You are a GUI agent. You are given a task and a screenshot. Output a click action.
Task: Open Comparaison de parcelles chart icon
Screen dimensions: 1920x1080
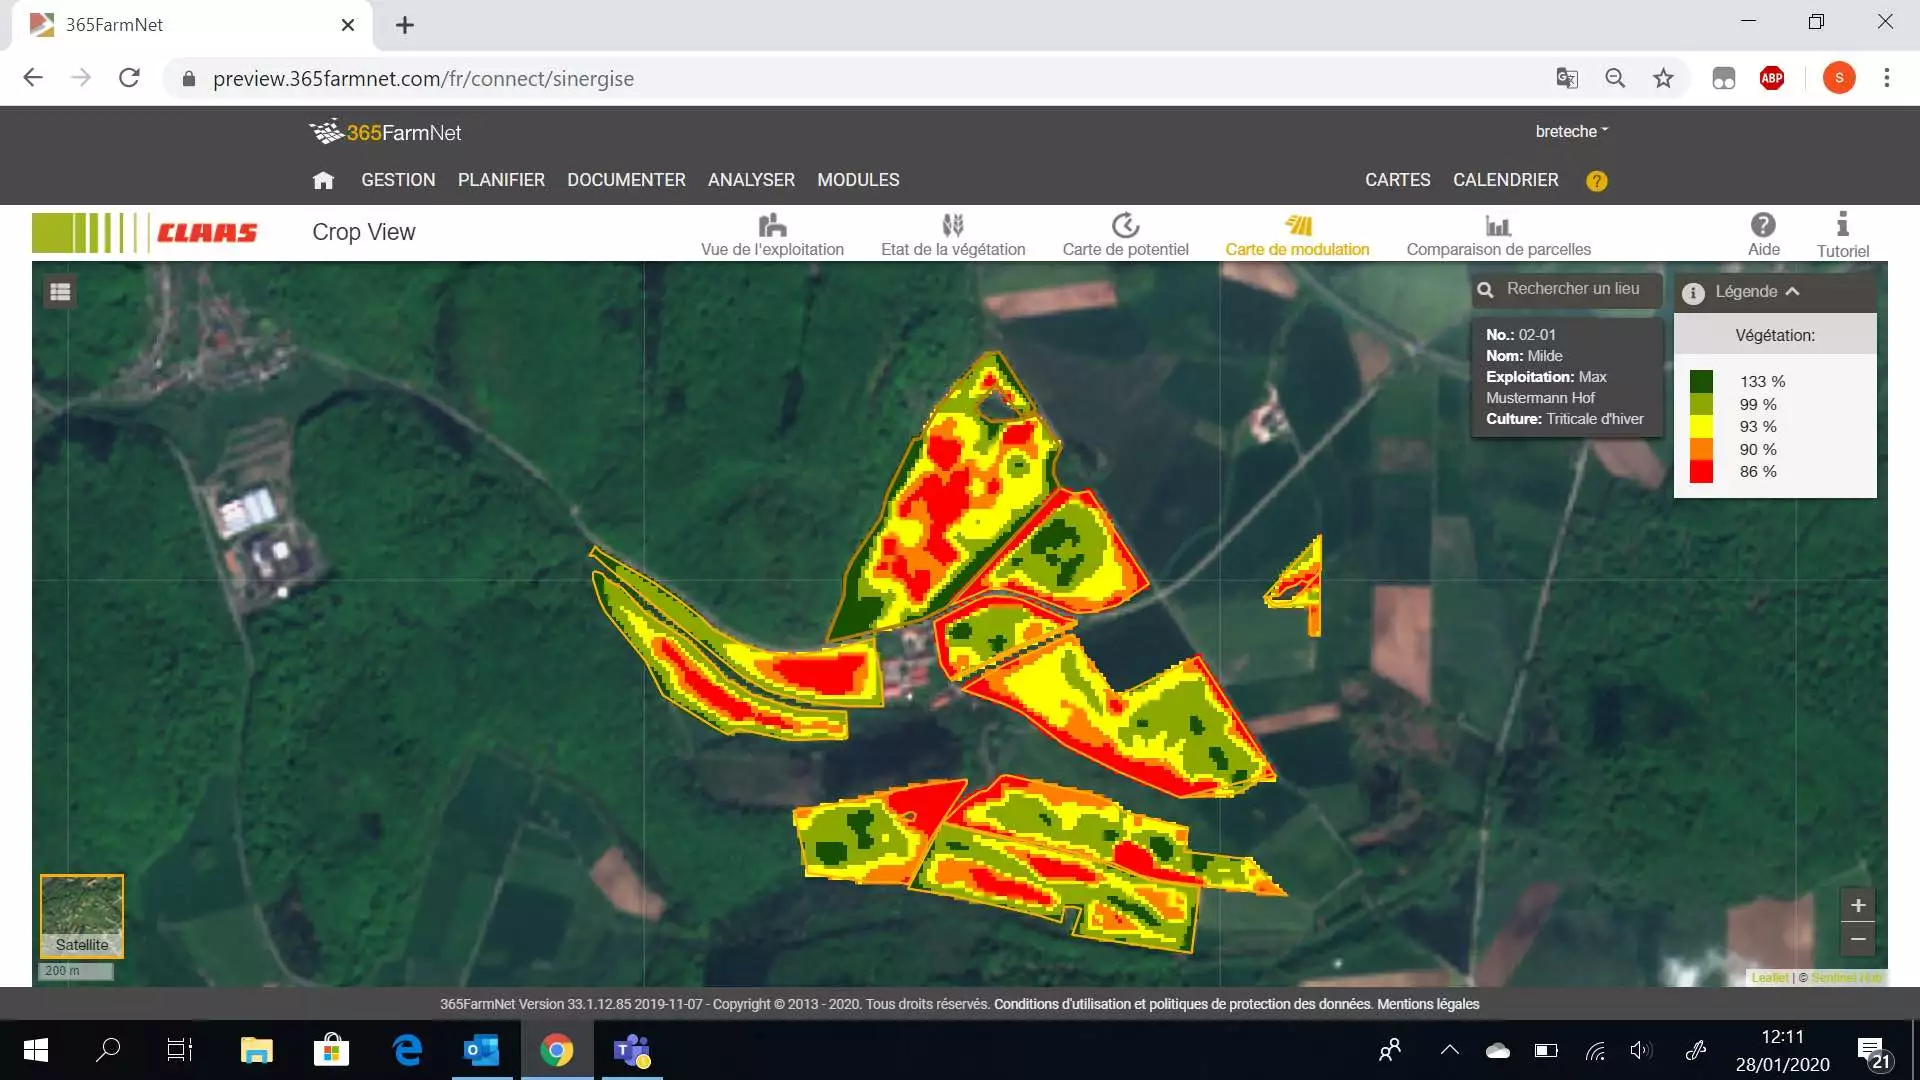coord(1498,225)
